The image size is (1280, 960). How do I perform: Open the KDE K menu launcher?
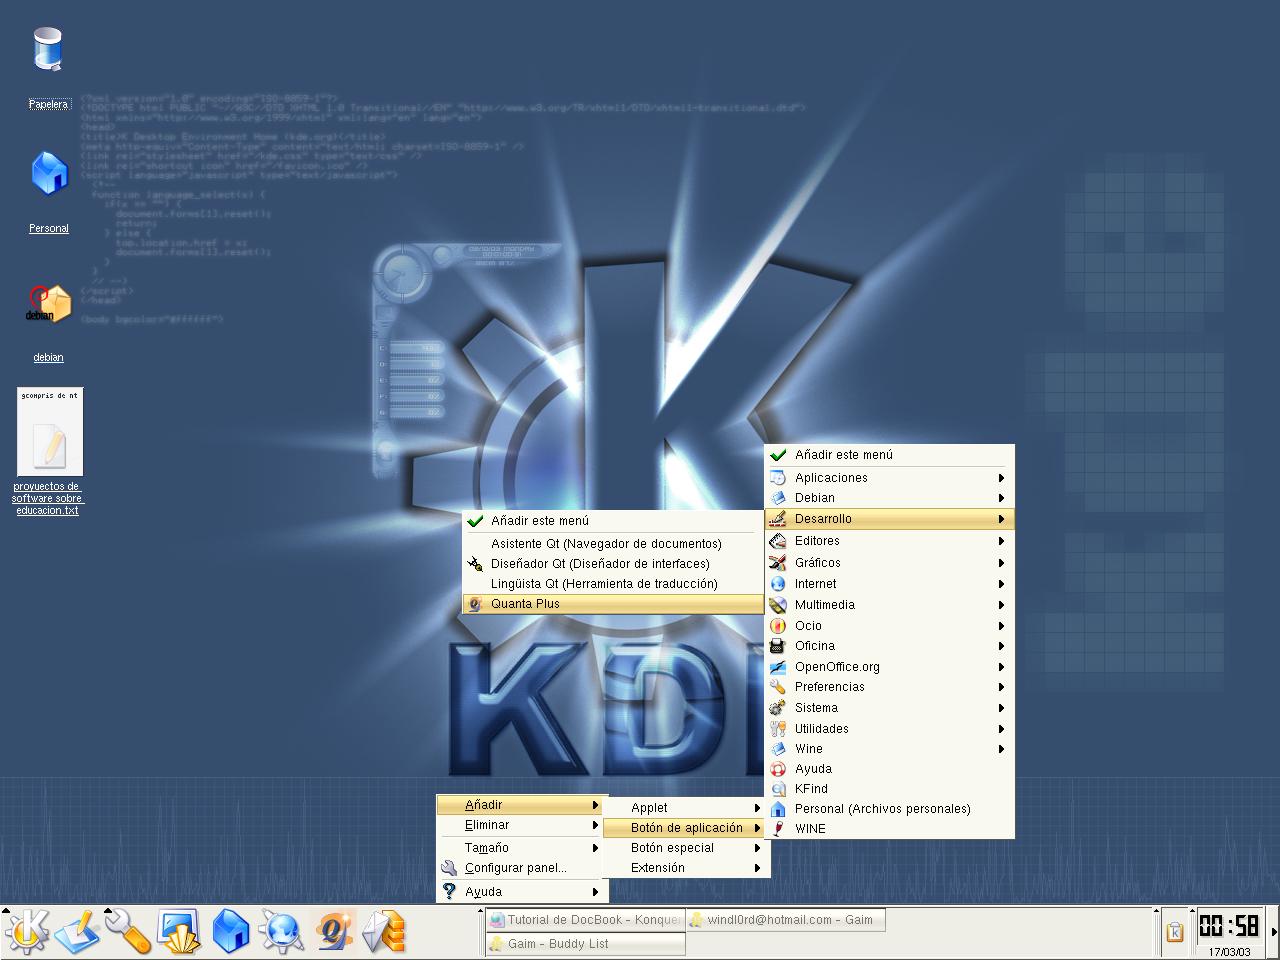(x=26, y=931)
